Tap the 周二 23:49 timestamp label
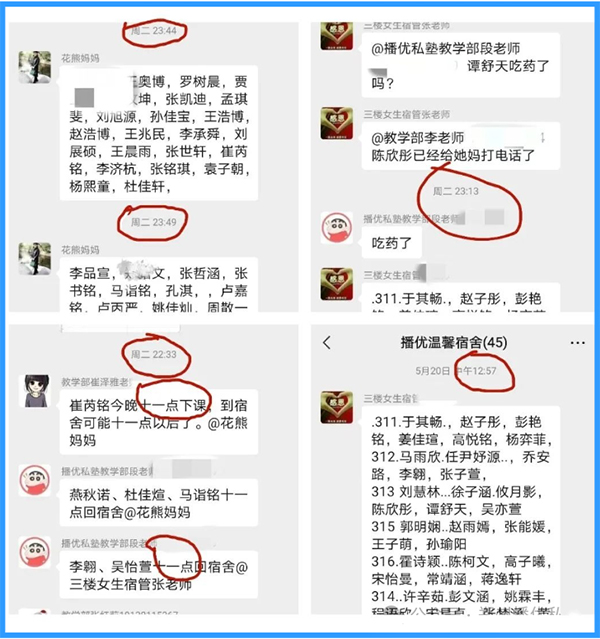Viewport: 600px width, 639px height. pyautogui.click(x=154, y=222)
